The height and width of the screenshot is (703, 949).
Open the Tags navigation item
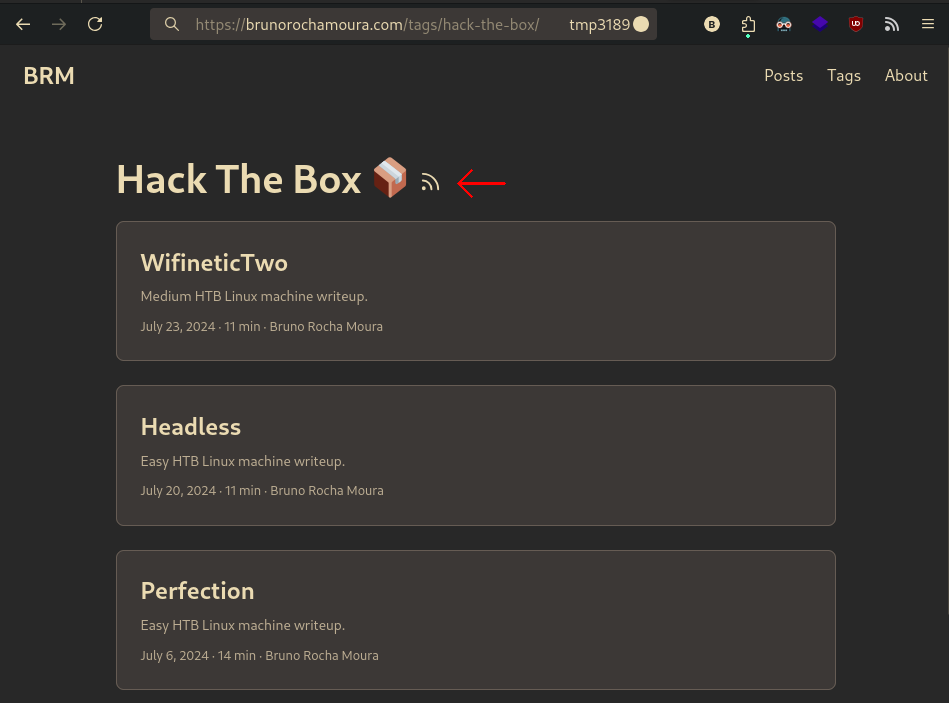coord(843,76)
